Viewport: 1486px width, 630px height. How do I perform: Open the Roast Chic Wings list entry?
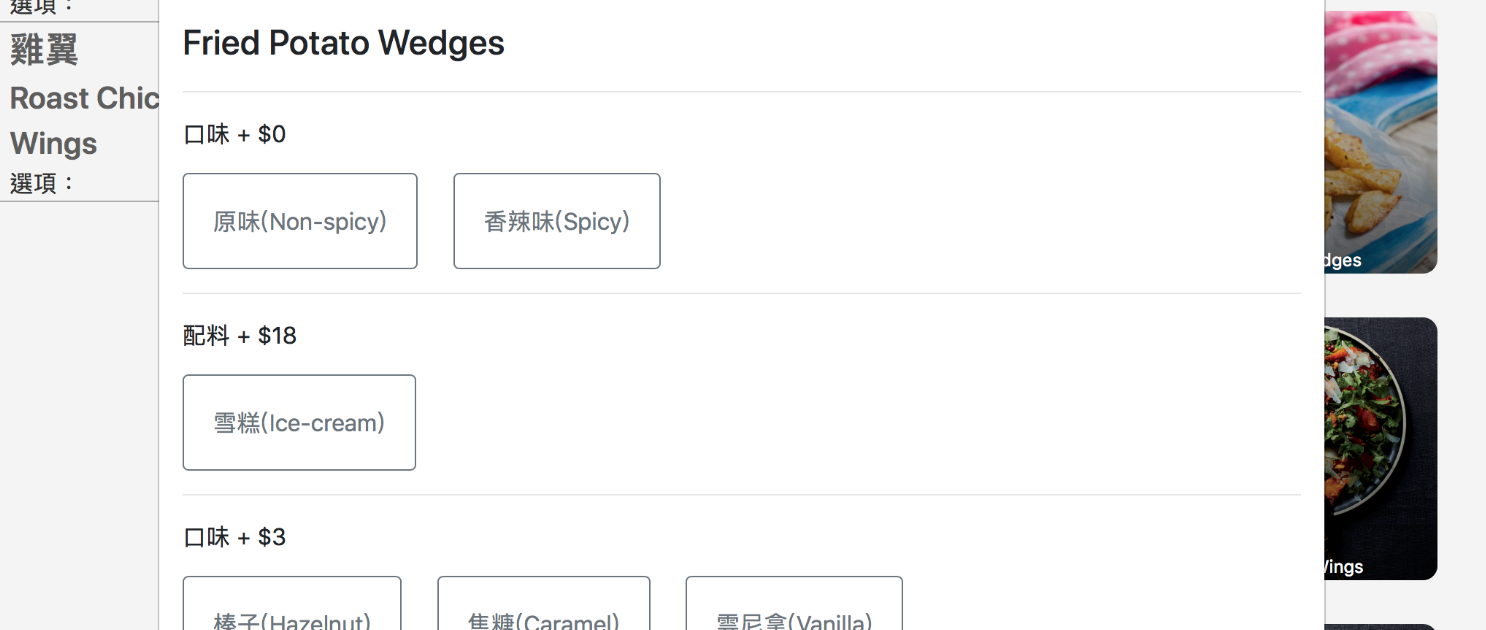coord(84,120)
